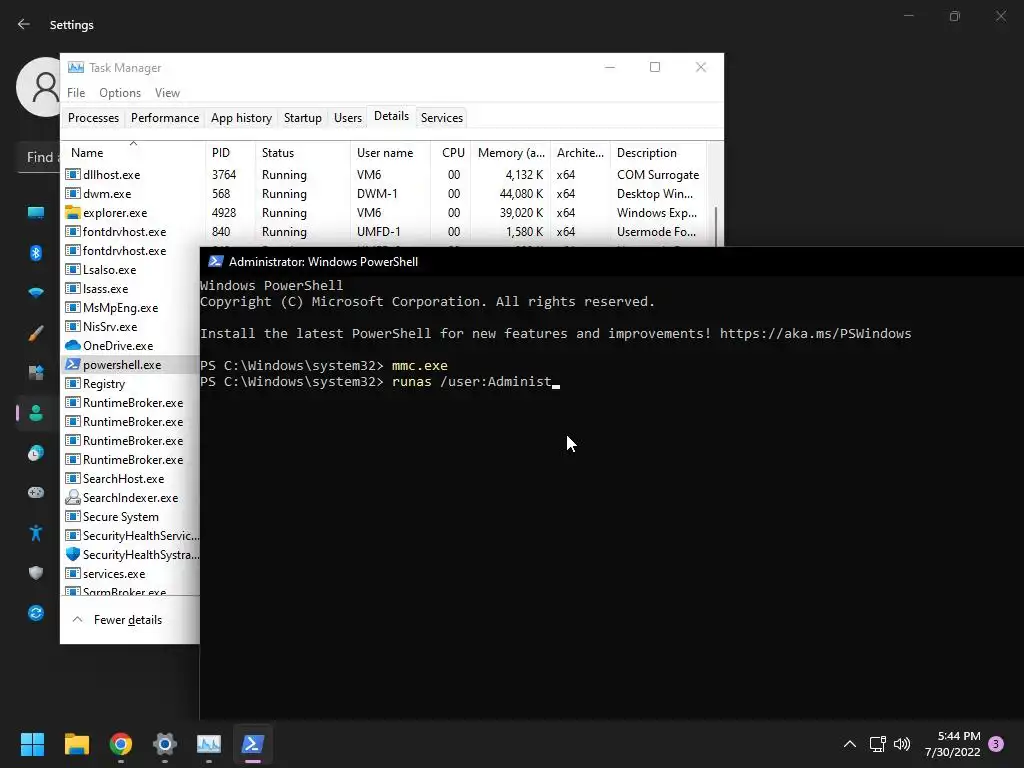
Task: Select the explorer.exe process
Action: 385,213
